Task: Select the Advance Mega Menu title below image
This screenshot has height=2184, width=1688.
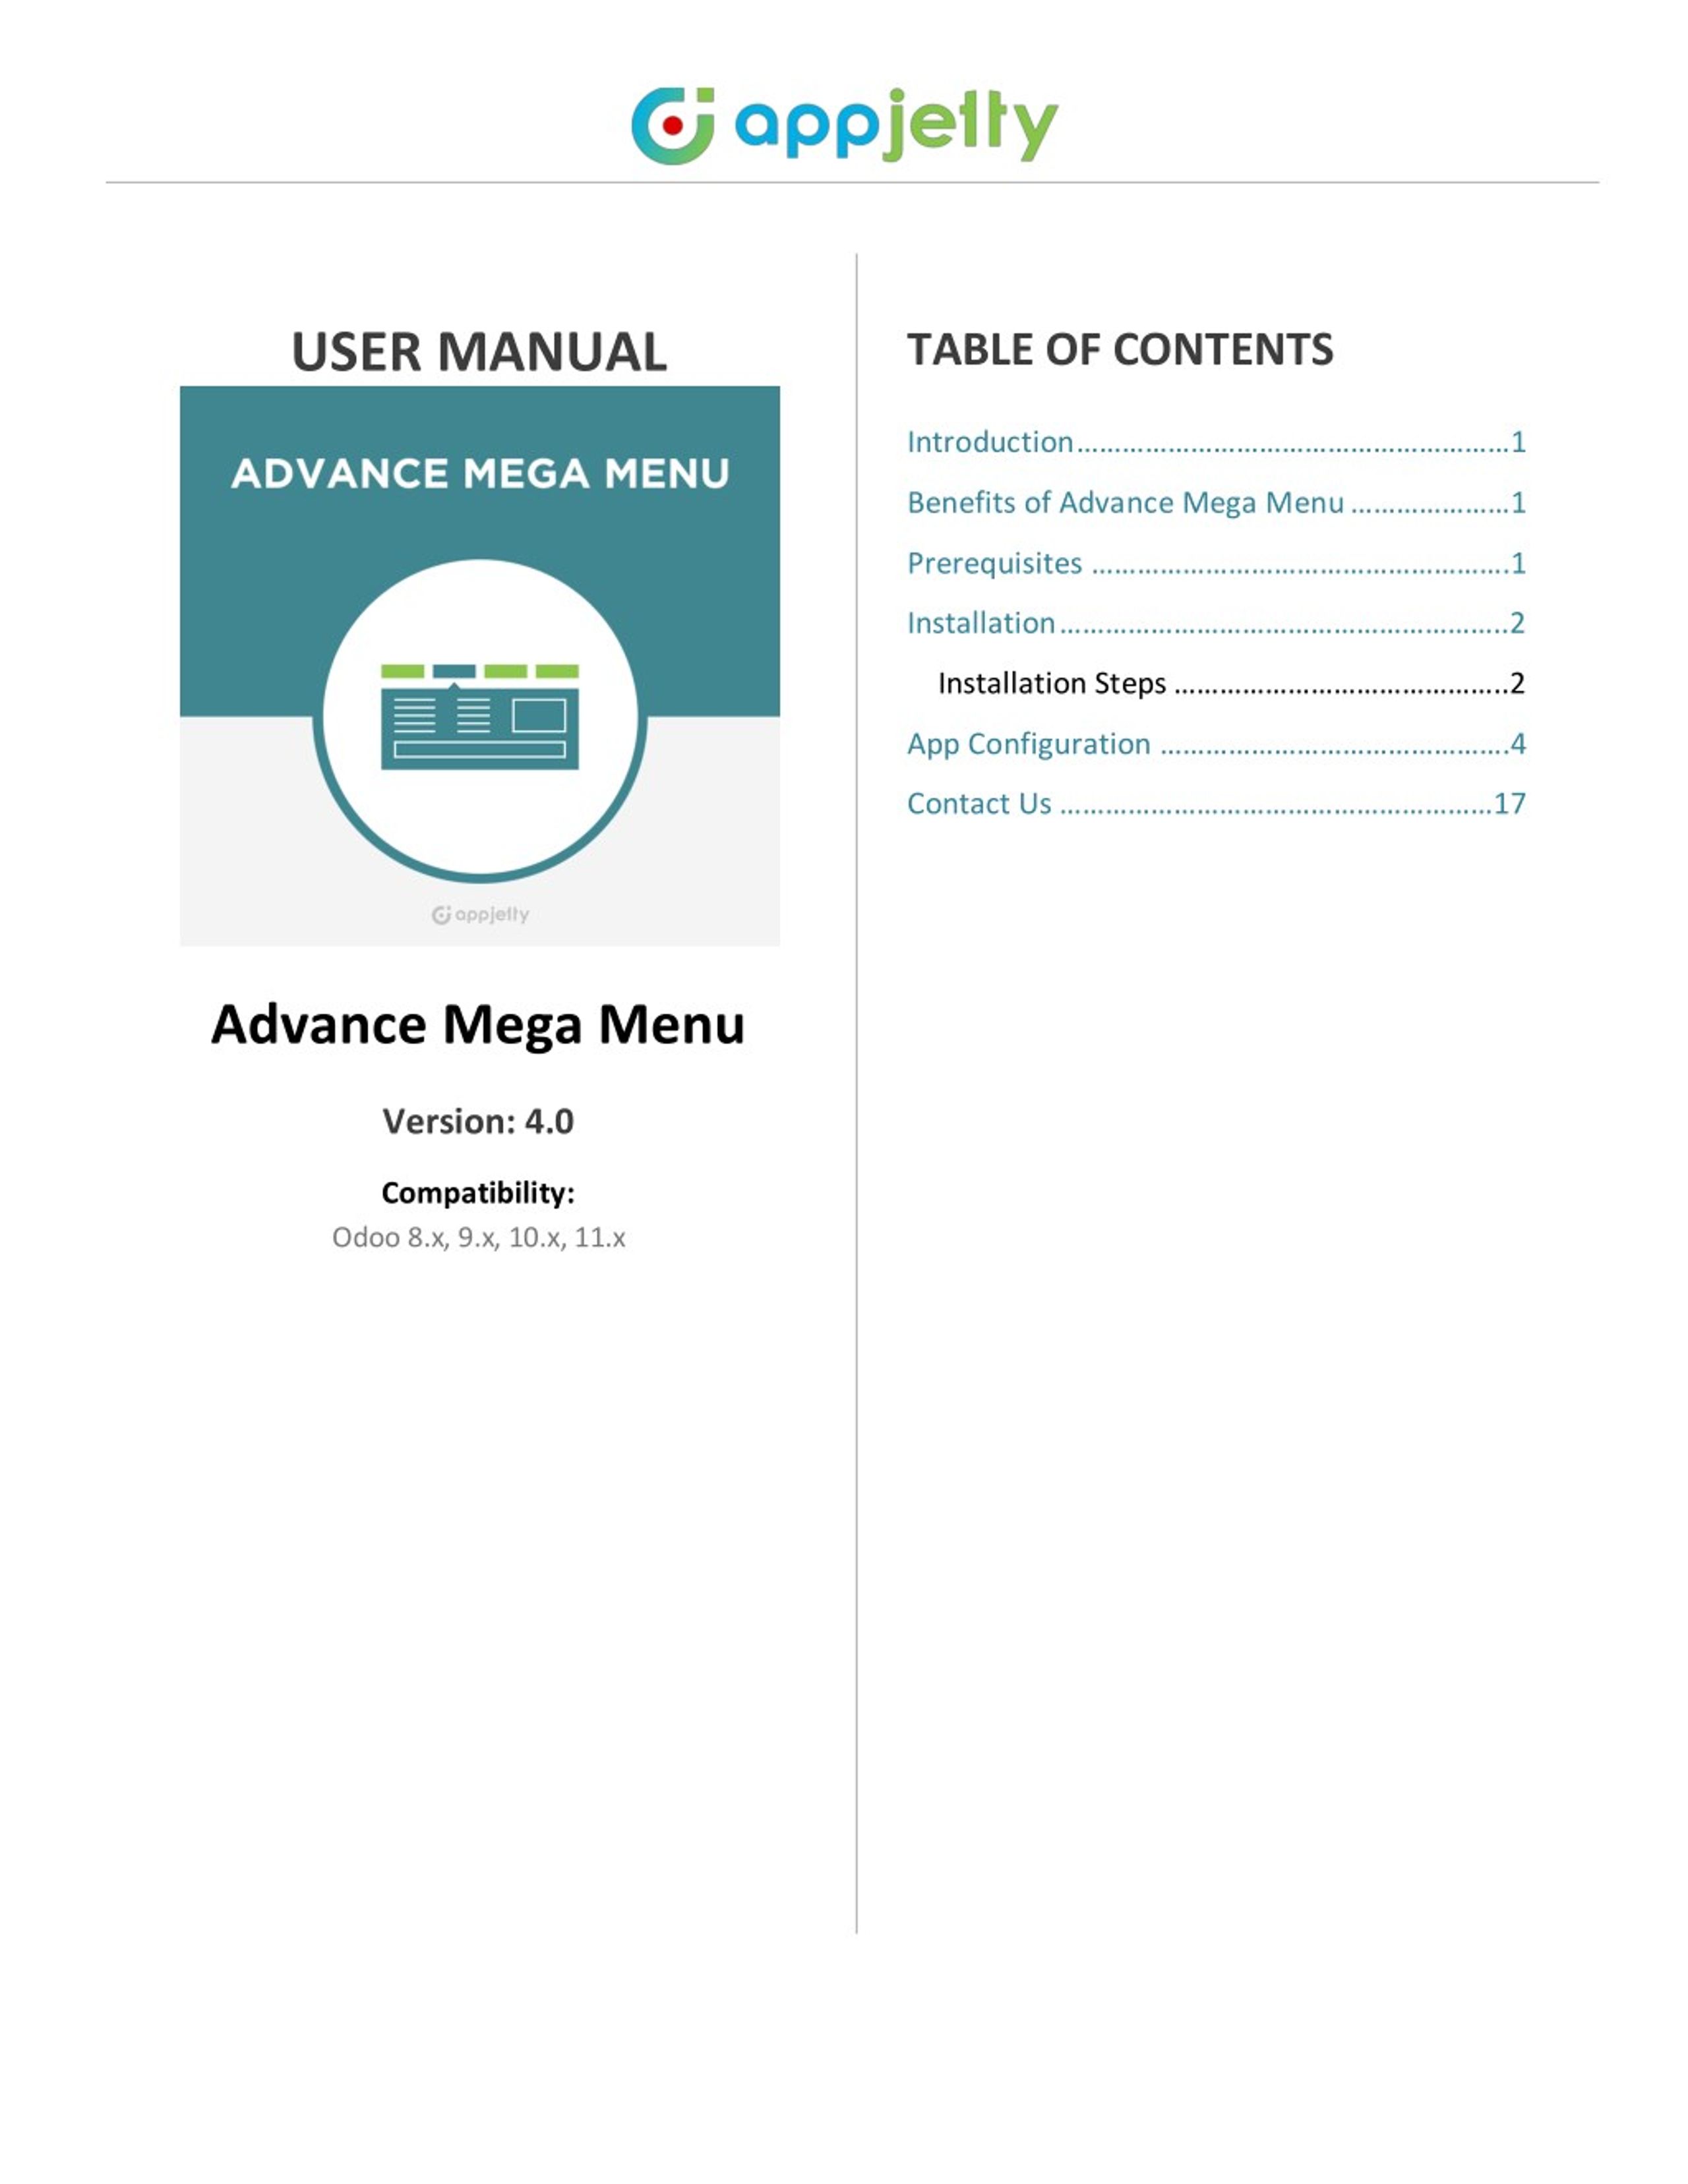Action: tap(478, 1025)
